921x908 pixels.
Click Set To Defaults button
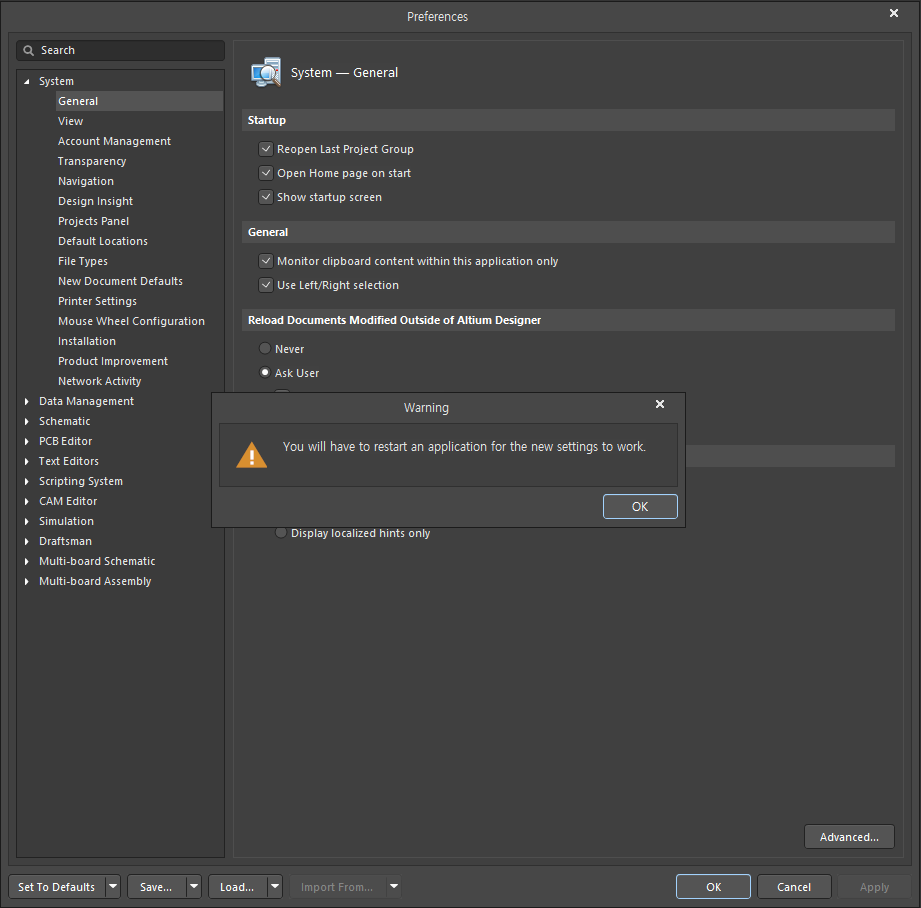[57, 886]
